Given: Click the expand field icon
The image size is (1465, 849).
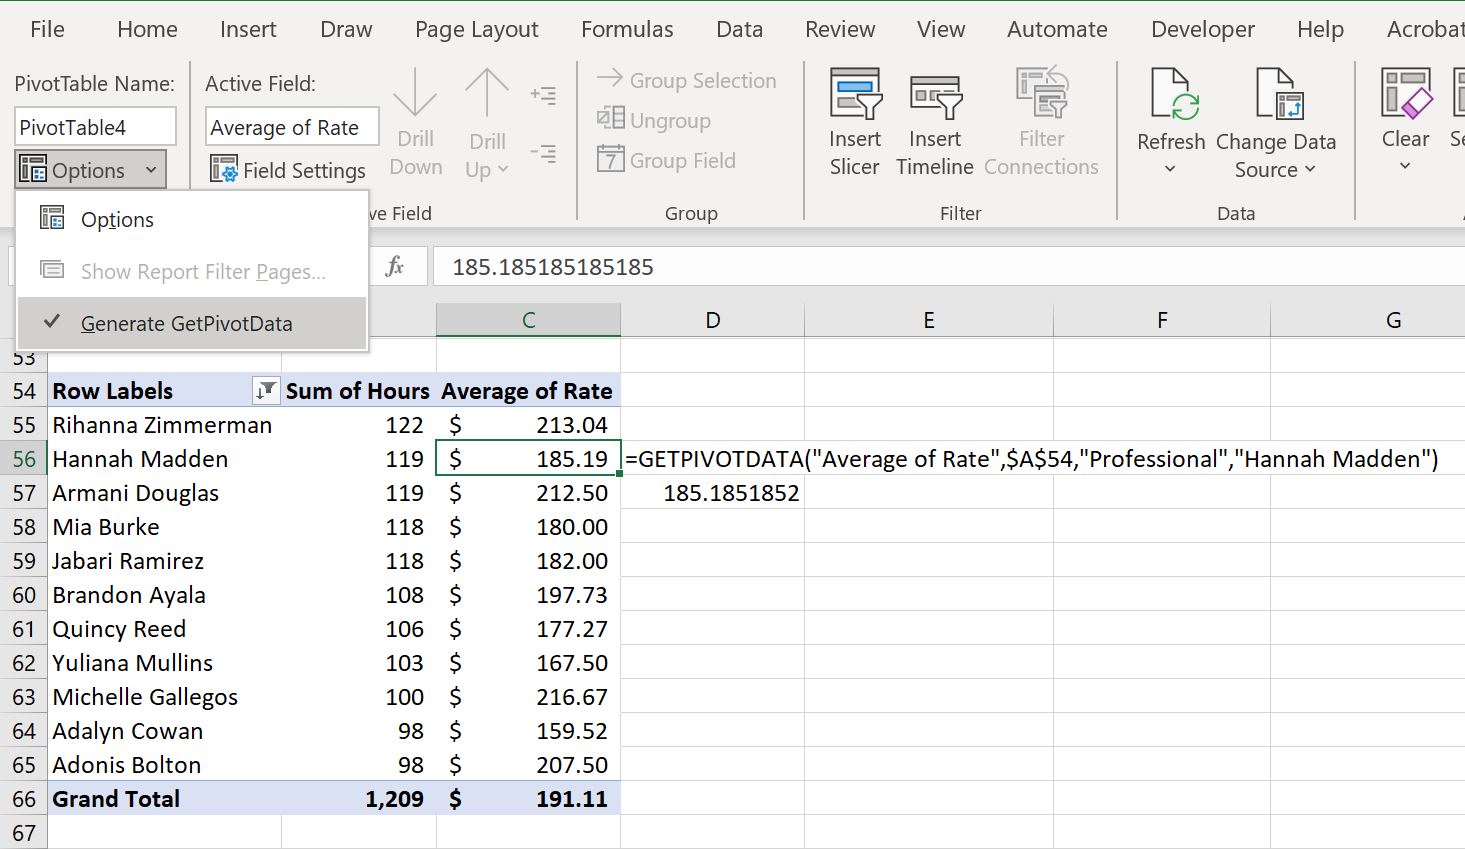Looking at the screenshot, I should pyautogui.click(x=543, y=96).
